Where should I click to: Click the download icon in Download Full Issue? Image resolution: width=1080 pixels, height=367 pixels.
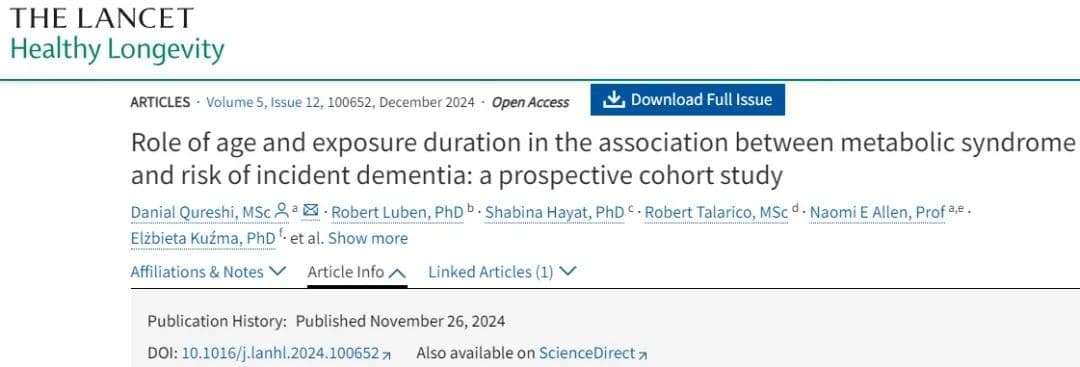[x=613, y=100]
